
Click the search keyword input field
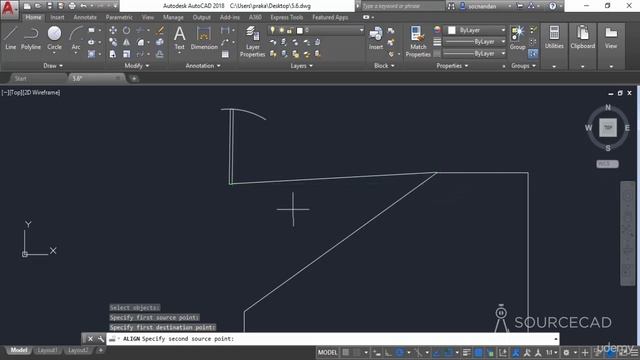coord(402,6)
